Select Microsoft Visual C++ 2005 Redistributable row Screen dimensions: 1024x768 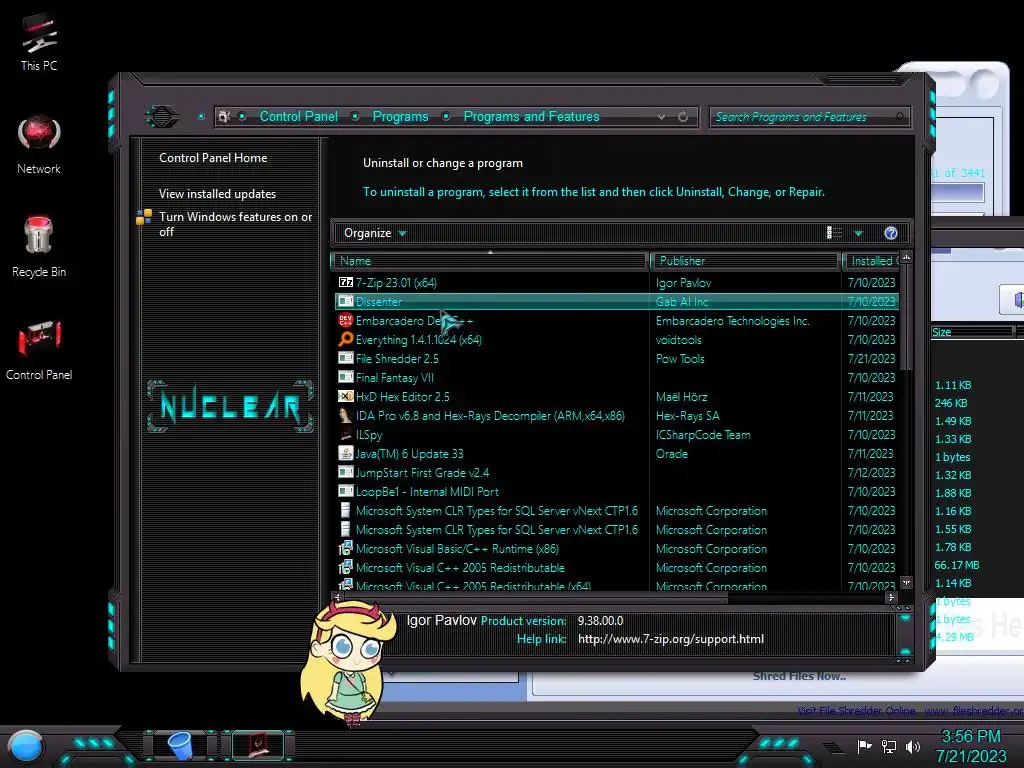[616, 568]
